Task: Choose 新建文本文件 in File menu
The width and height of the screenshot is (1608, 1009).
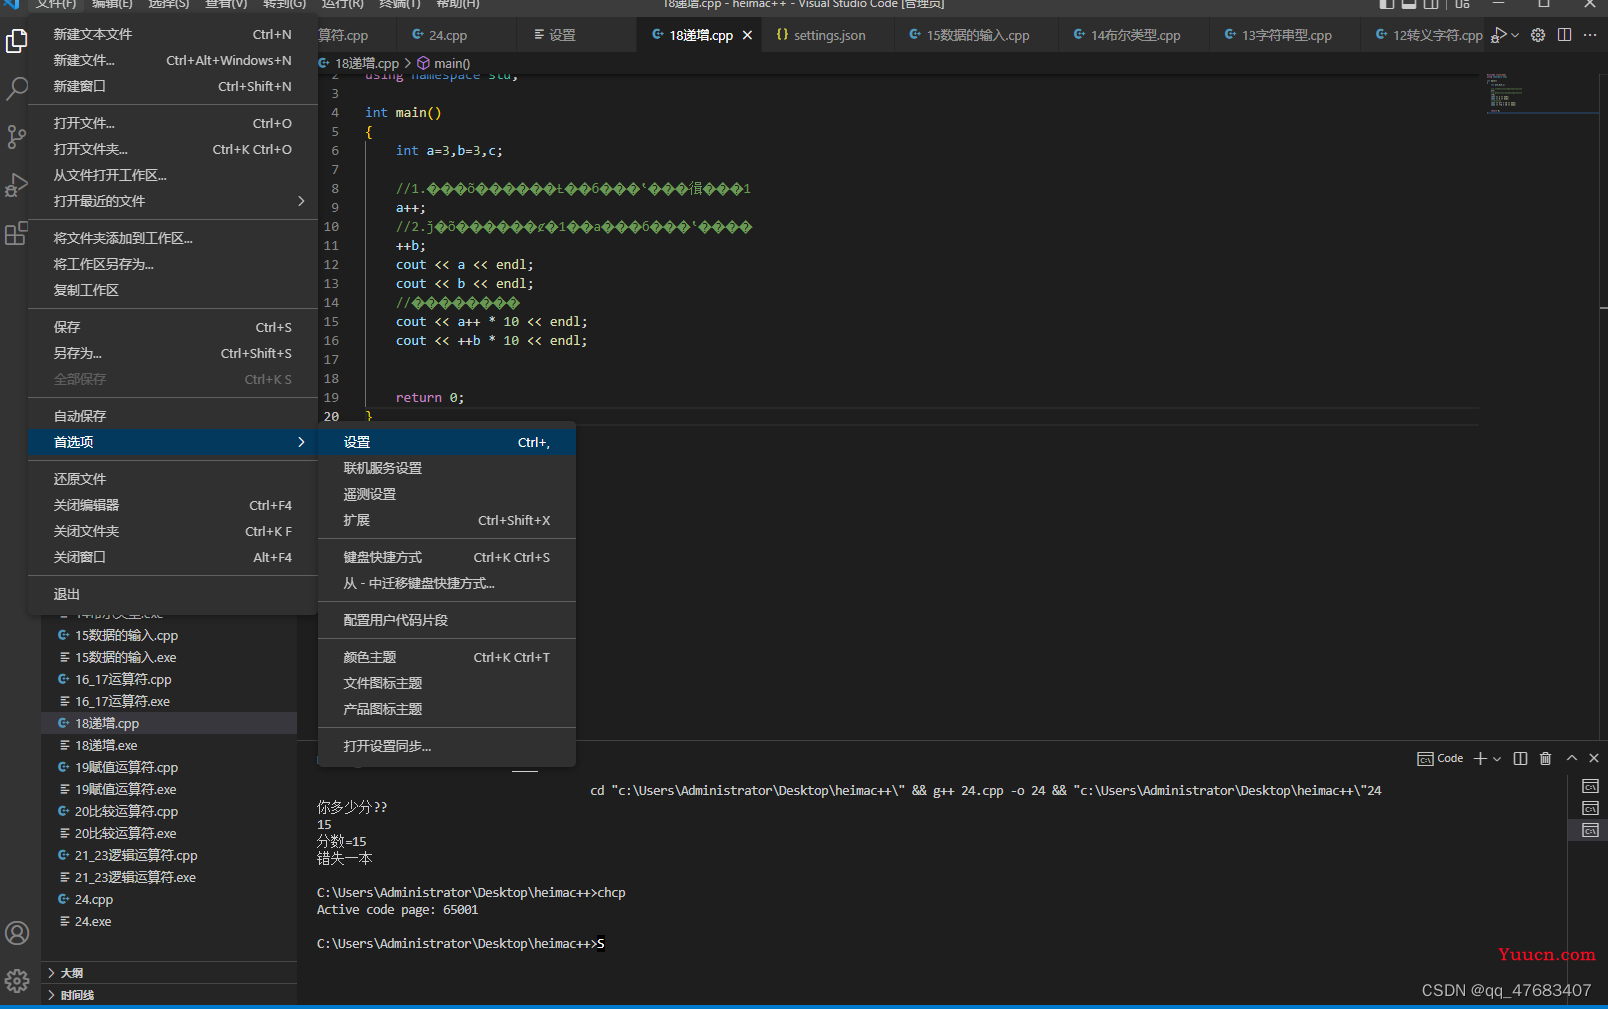Action: [173, 34]
